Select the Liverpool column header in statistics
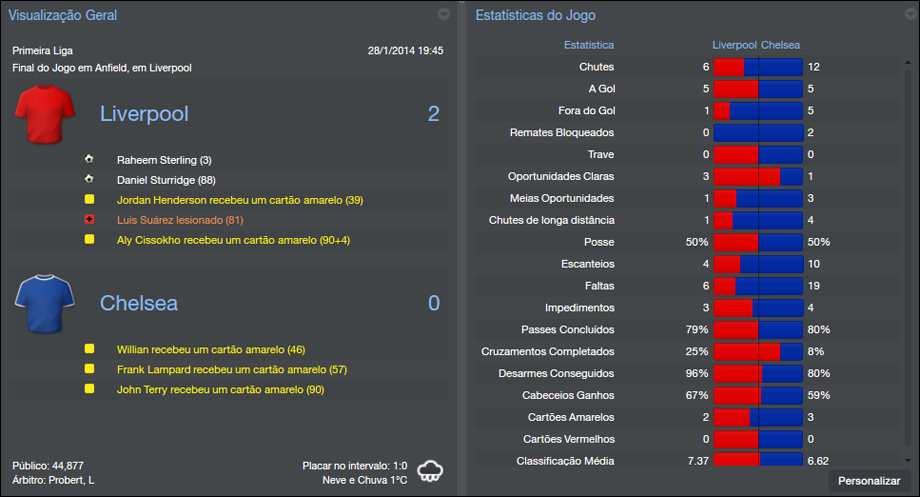Viewport: 920px width, 497px height. 734,45
